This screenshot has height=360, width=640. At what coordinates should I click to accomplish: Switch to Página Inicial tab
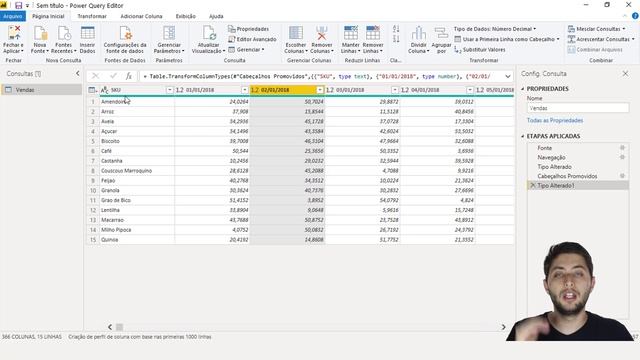click(48, 16)
